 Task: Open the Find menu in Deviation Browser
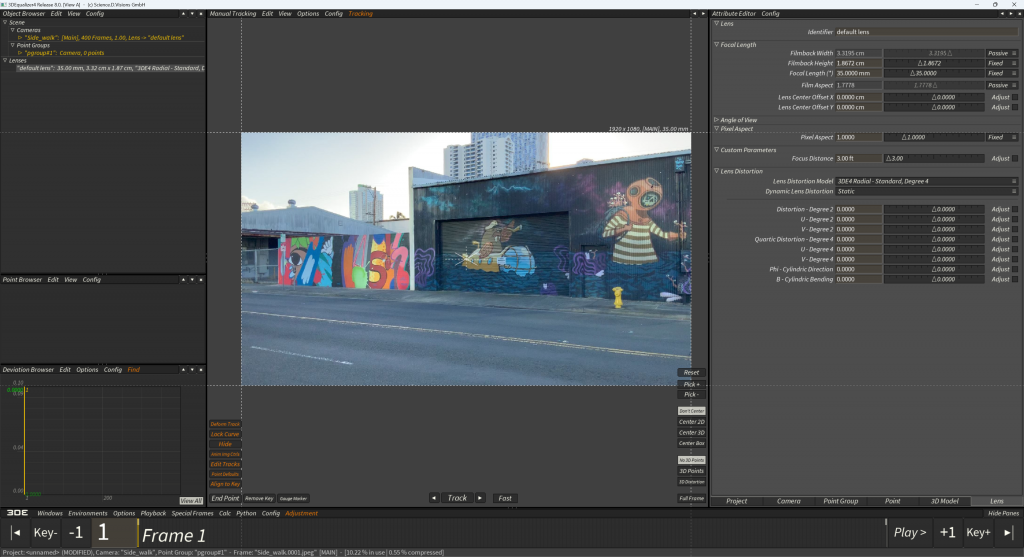133,370
